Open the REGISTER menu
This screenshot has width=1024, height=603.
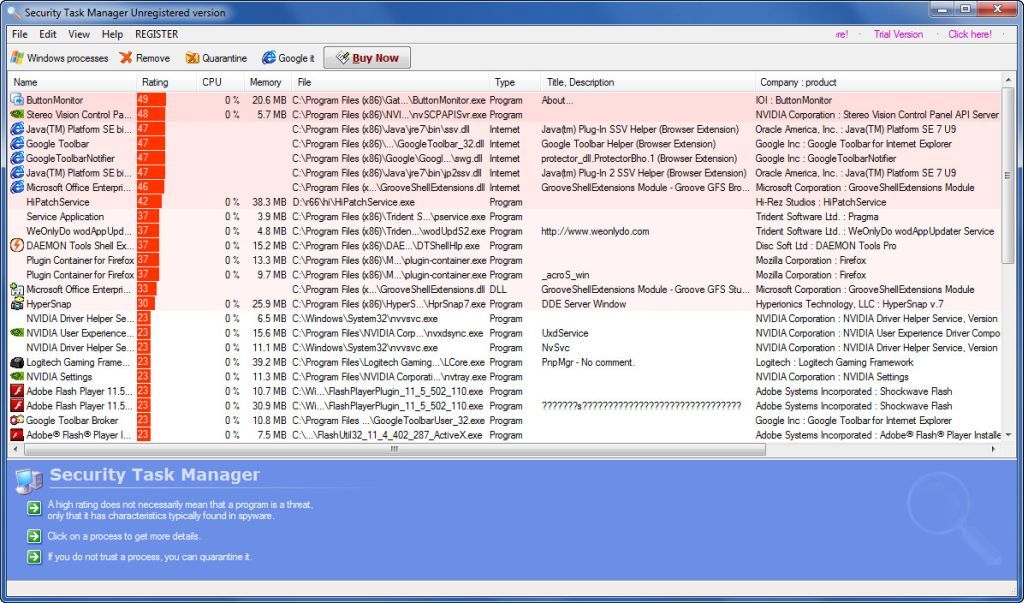tap(157, 34)
